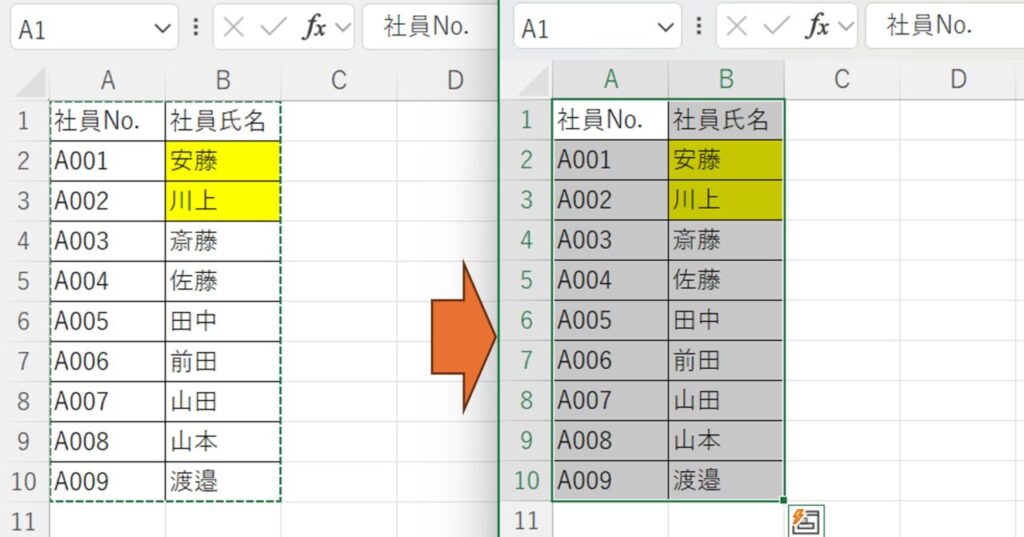Click cell 山本 in right window
This screenshot has height=537, width=1024.
click(x=726, y=440)
